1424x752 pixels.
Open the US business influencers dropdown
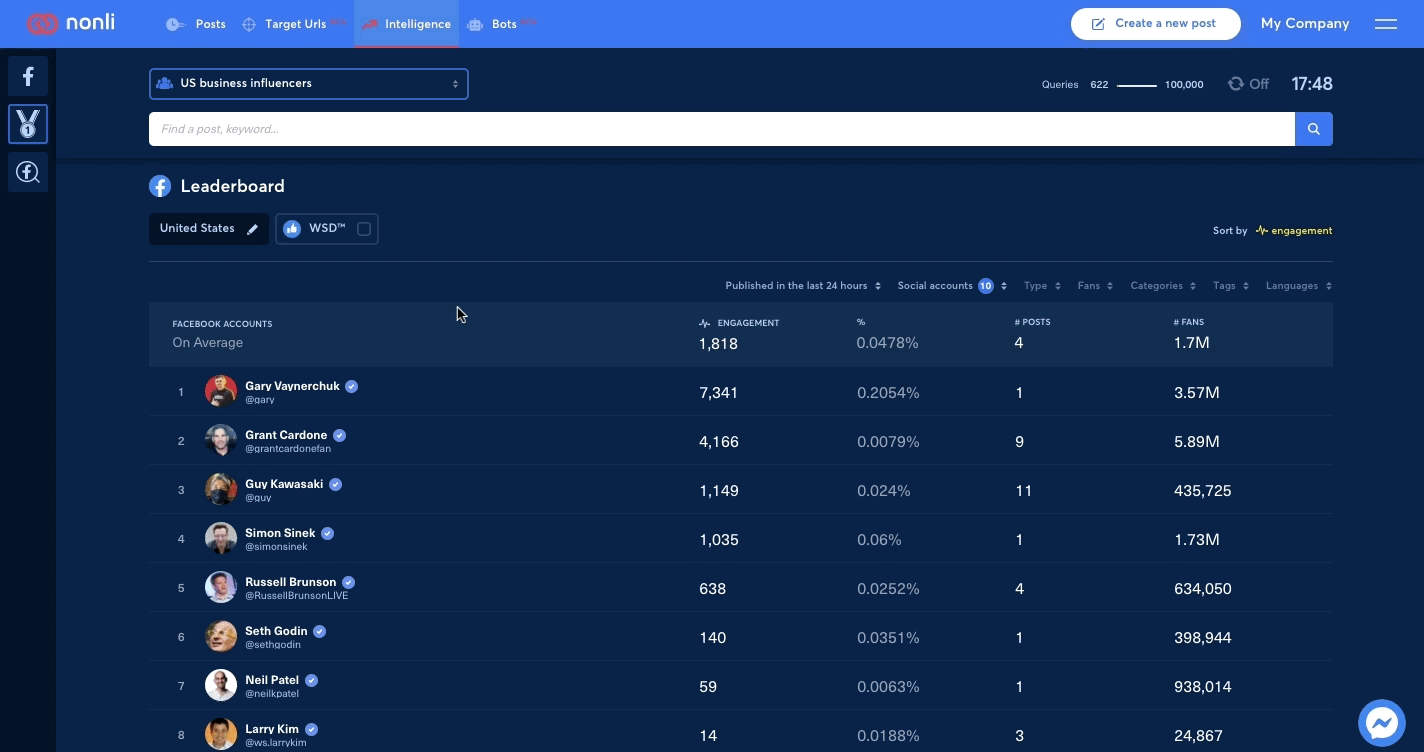309,84
